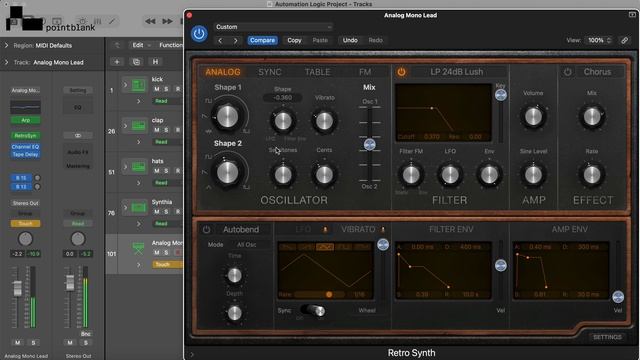
Task: Go to next preset arrow
Action: tap(236, 40)
